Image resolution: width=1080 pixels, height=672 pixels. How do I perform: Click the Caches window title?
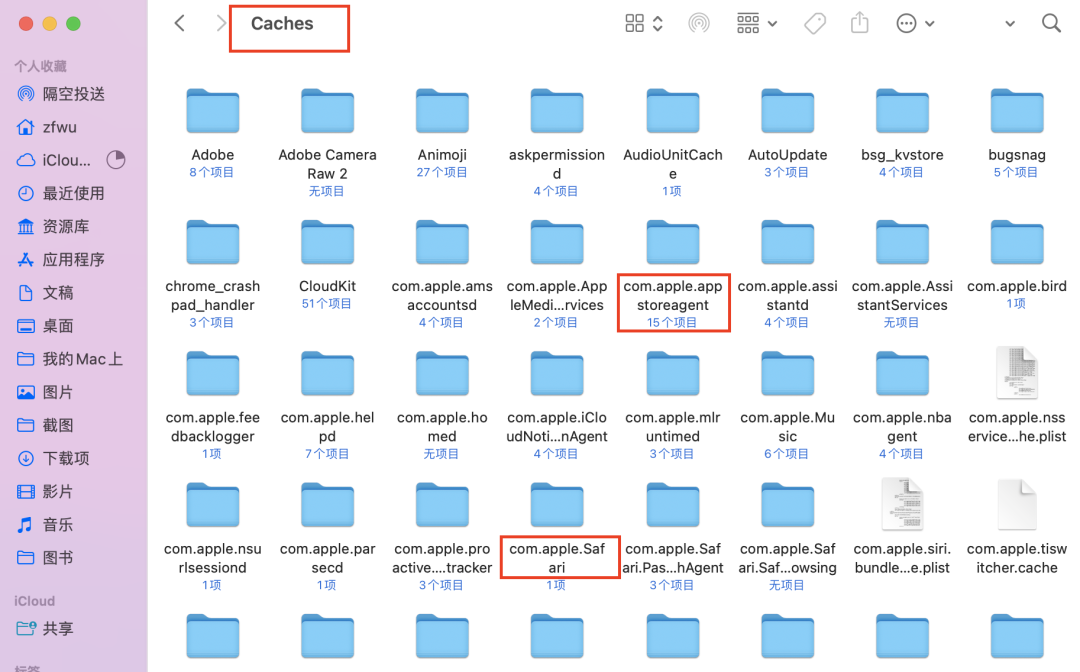tap(282, 23)
